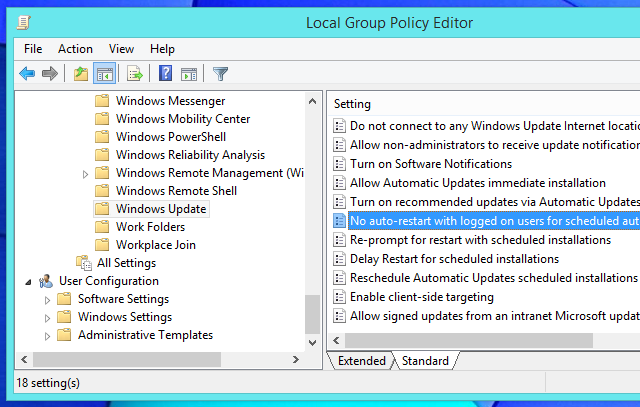Select the Windows Settings tree item
The height and width of the screenshot is (407, 640).
125,317
